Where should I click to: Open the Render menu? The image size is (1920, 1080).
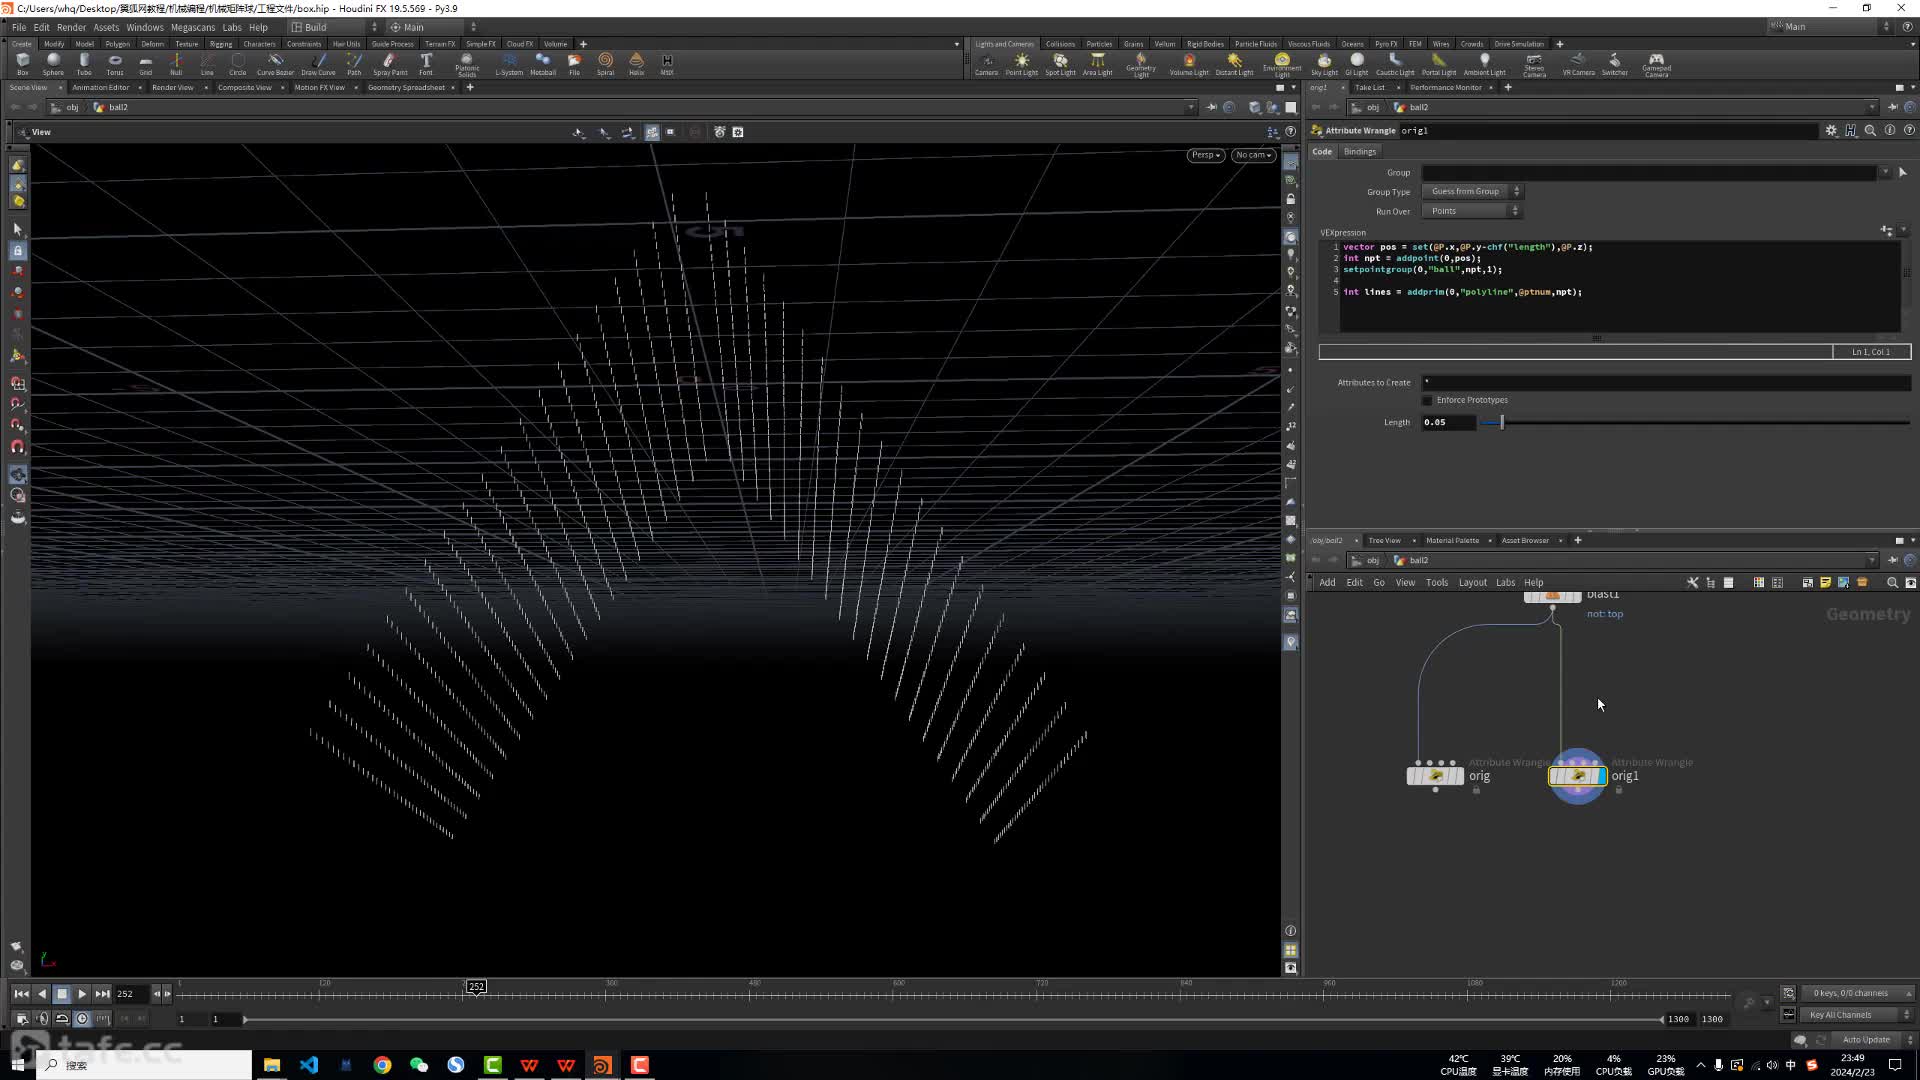click(x=71, y=27)
